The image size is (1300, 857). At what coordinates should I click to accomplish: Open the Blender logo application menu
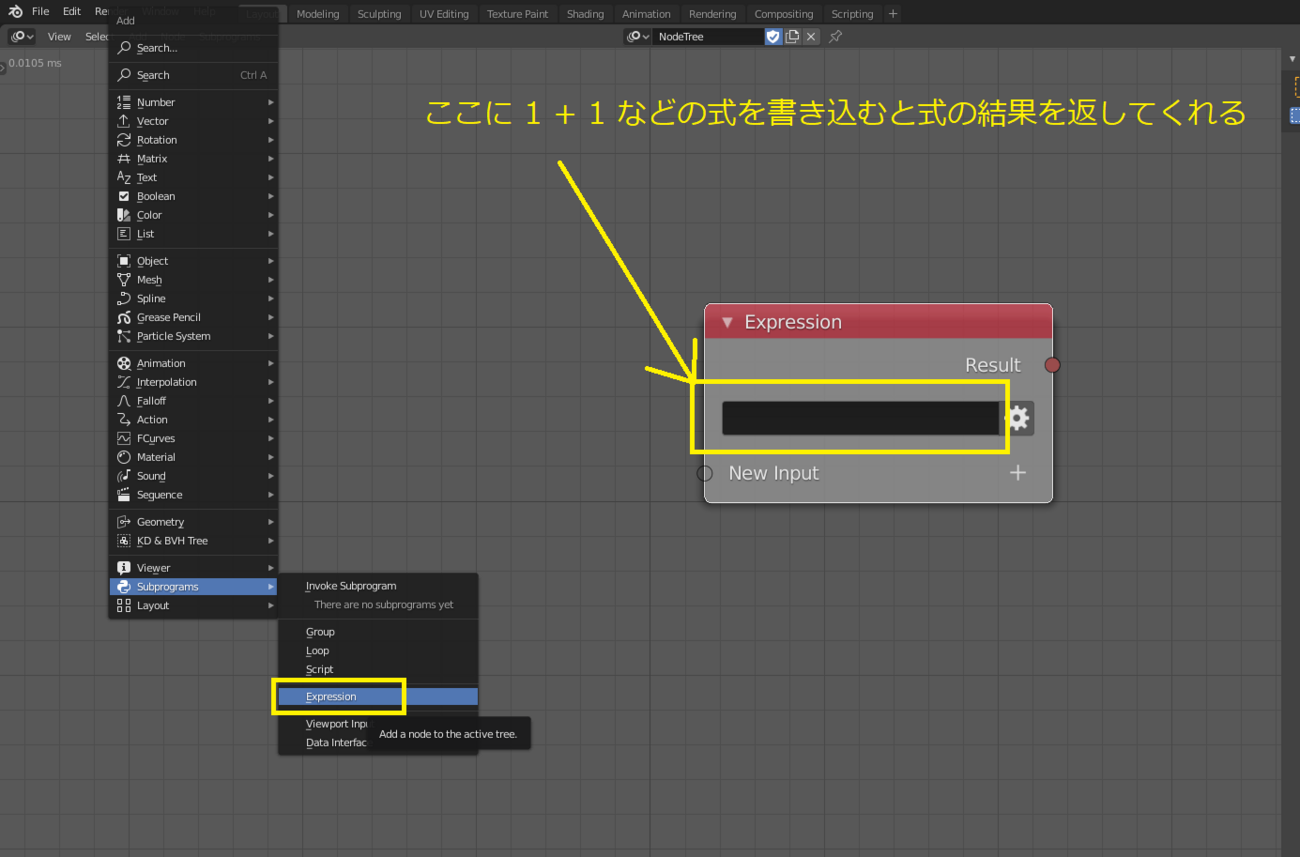15,12
